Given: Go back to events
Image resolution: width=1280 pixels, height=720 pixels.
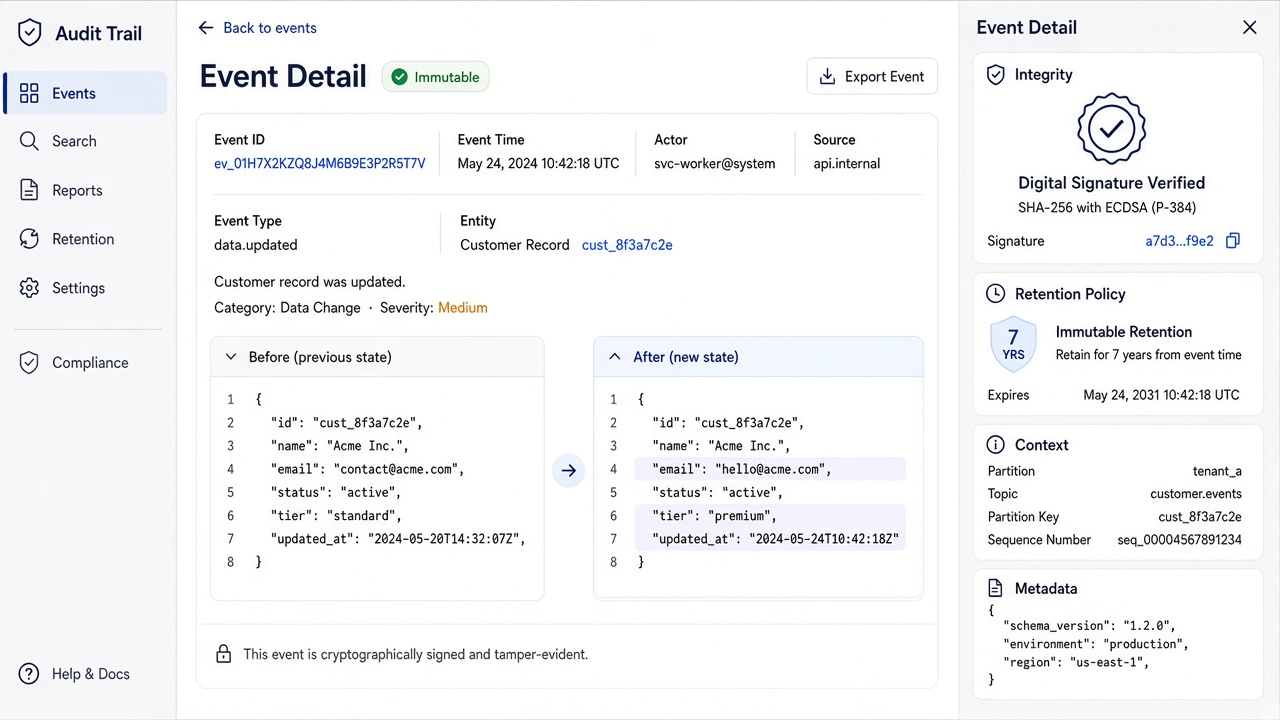Looking at the screenshot, I should [258, 28].
